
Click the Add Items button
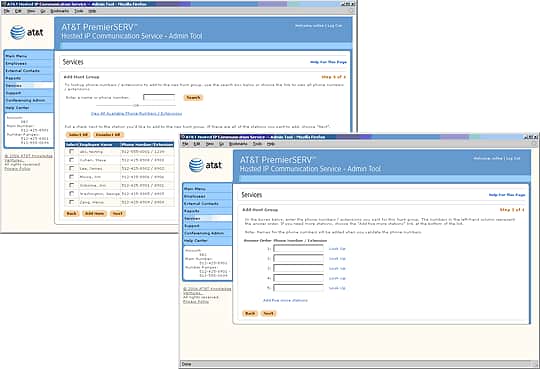pos(94,214)
